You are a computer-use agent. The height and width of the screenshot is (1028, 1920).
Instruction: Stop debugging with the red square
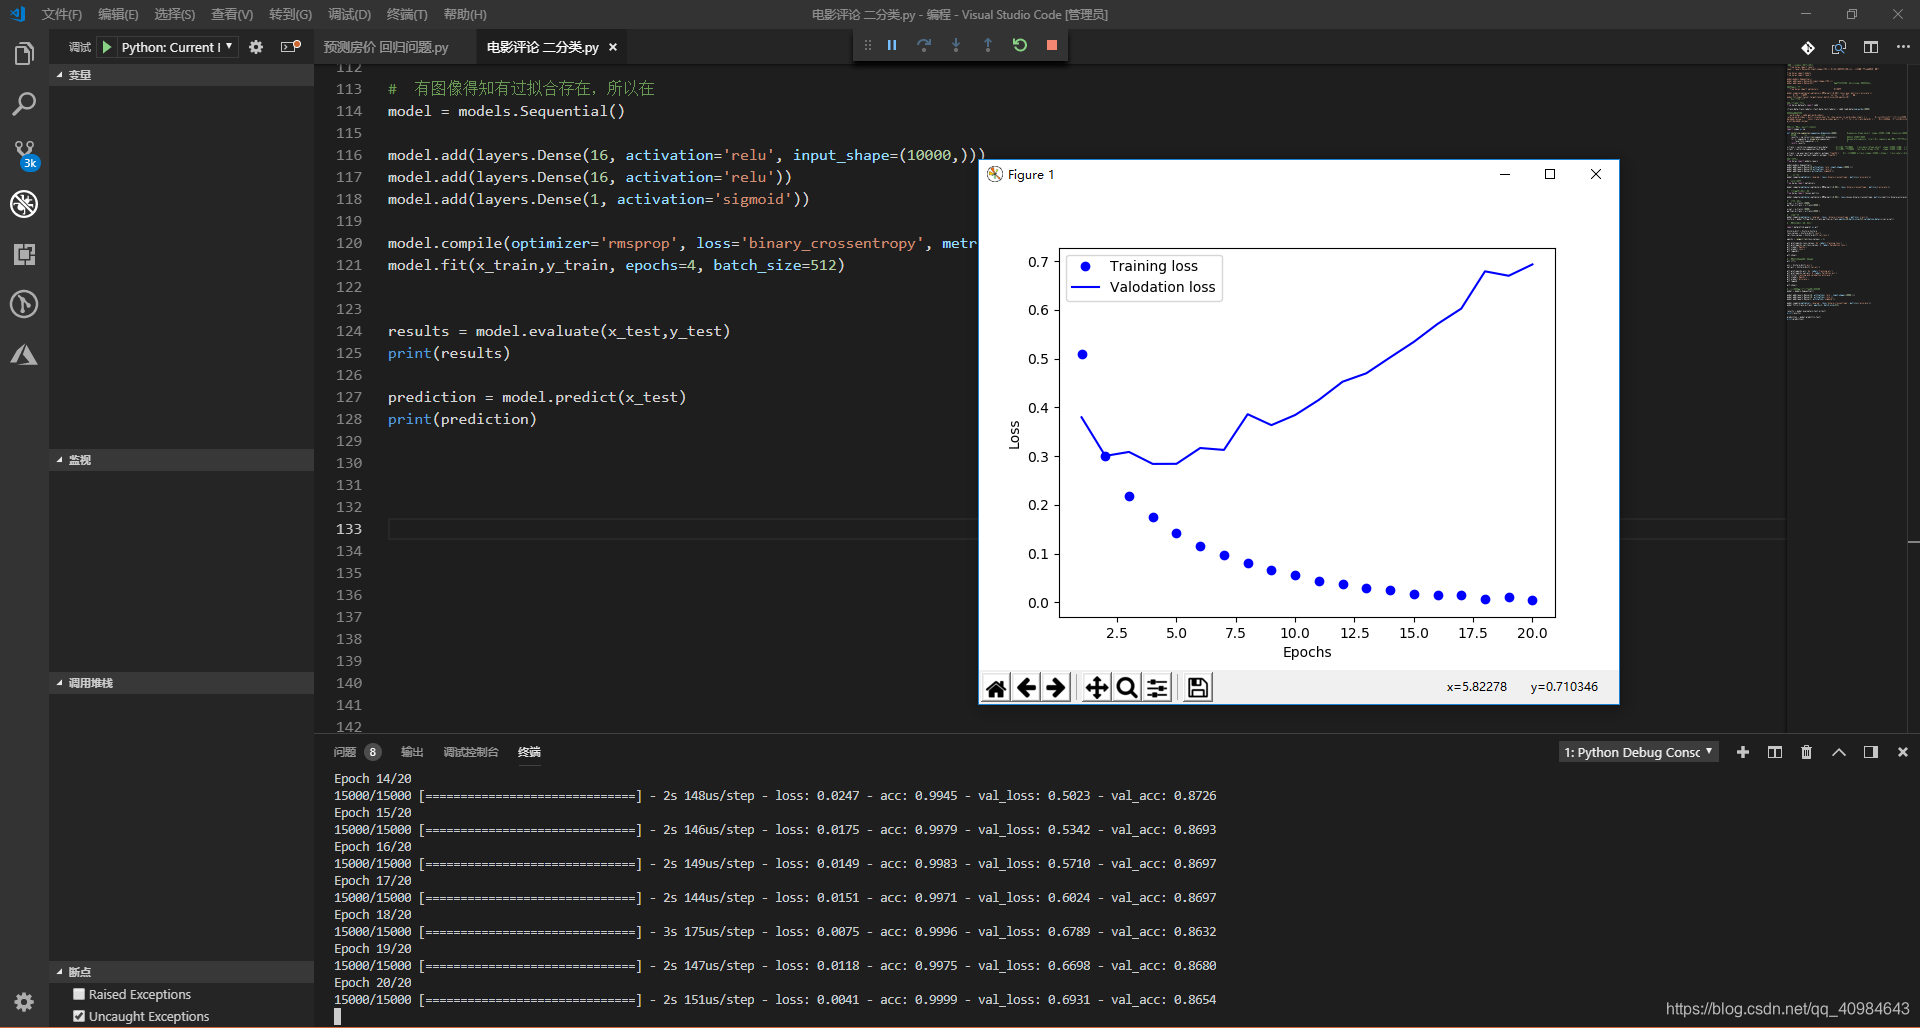pos(1052,45)
